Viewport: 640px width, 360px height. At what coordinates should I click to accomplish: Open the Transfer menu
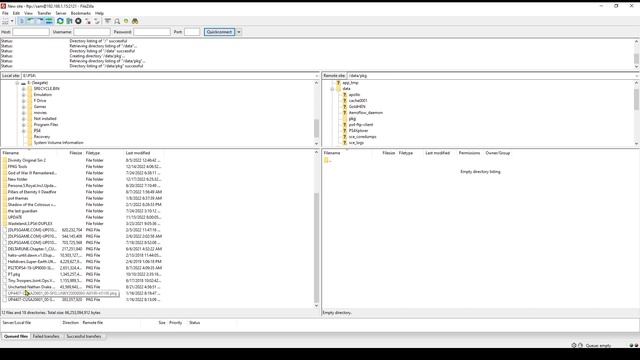click(x=44, y=13)
